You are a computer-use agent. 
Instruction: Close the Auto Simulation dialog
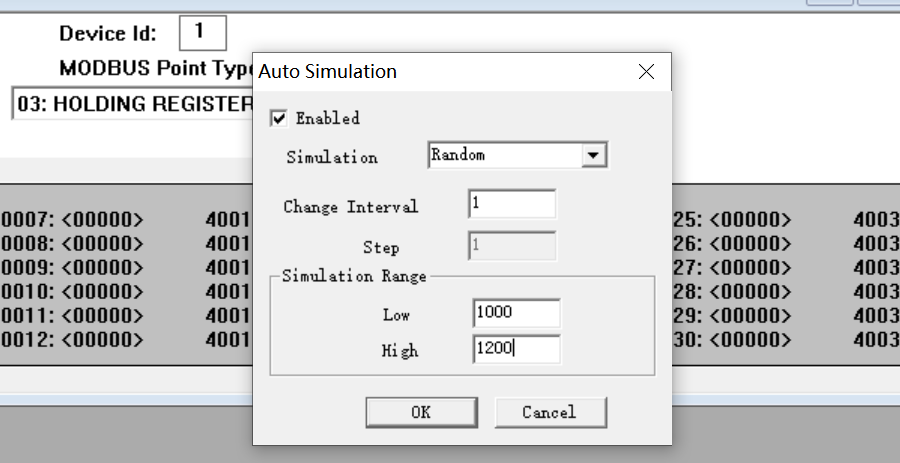click(x=646, y=72)
